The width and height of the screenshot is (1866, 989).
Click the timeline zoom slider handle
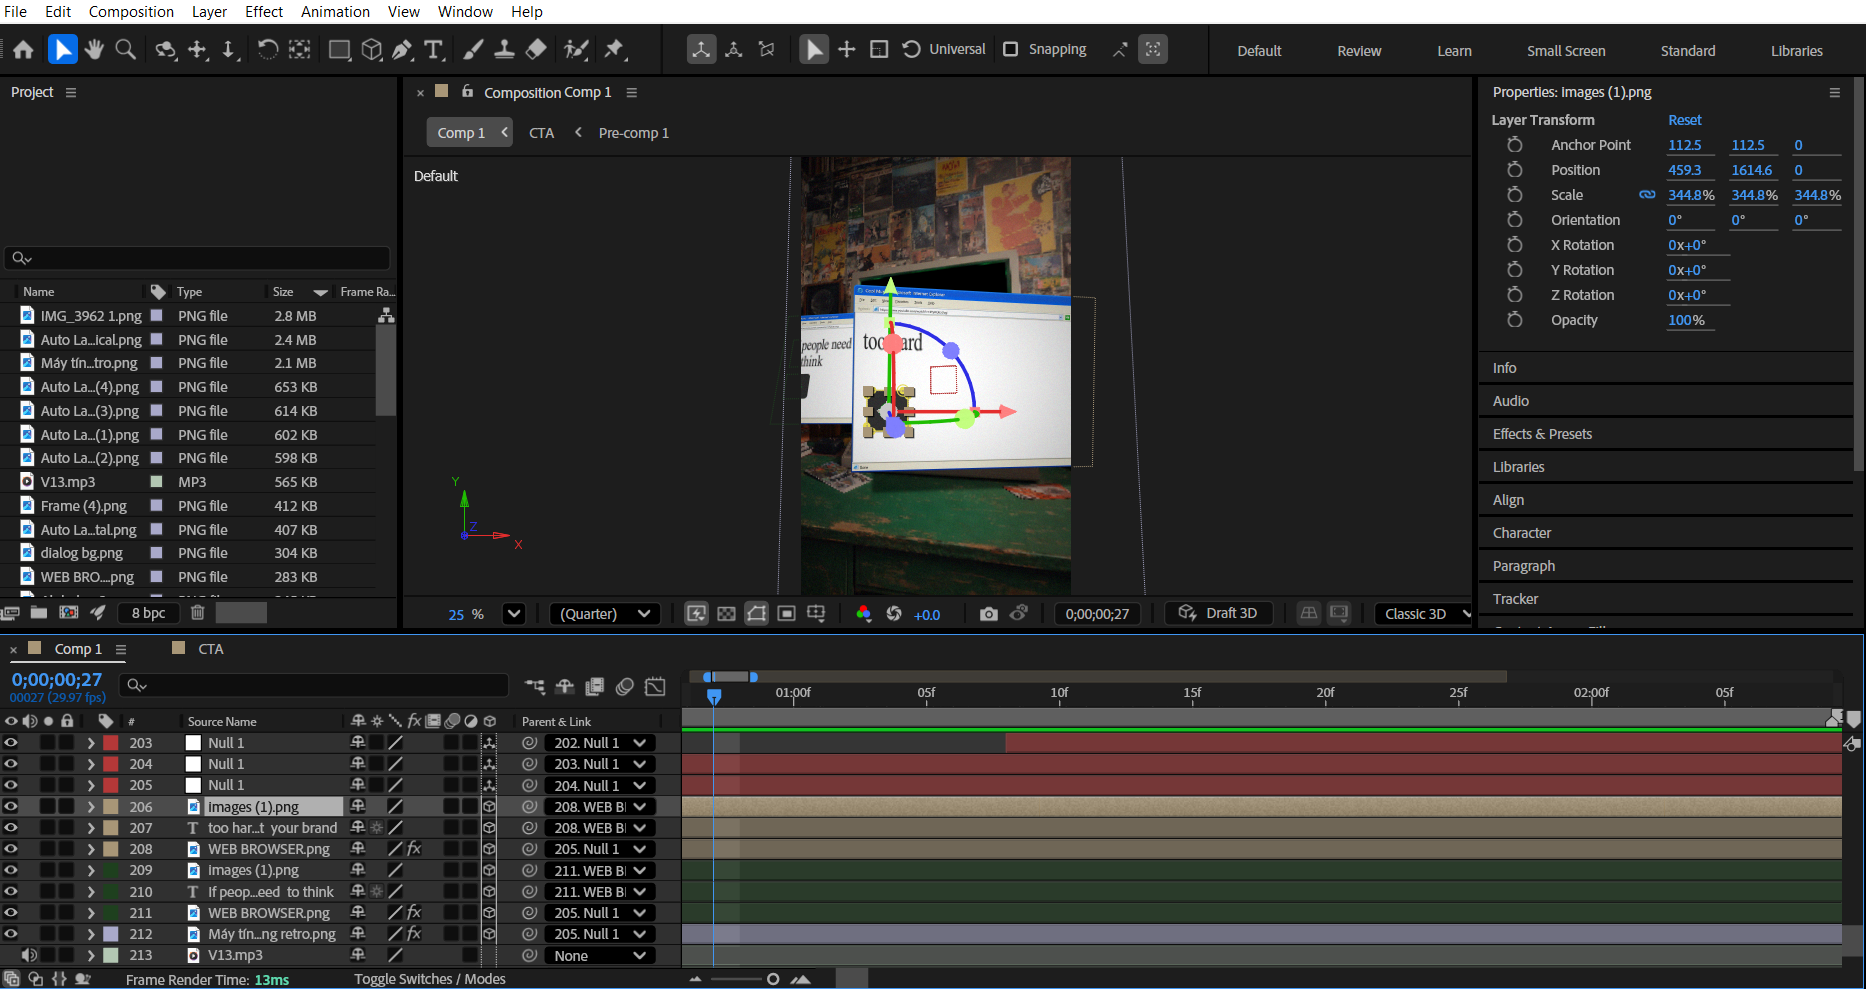(x=773, y=979)
